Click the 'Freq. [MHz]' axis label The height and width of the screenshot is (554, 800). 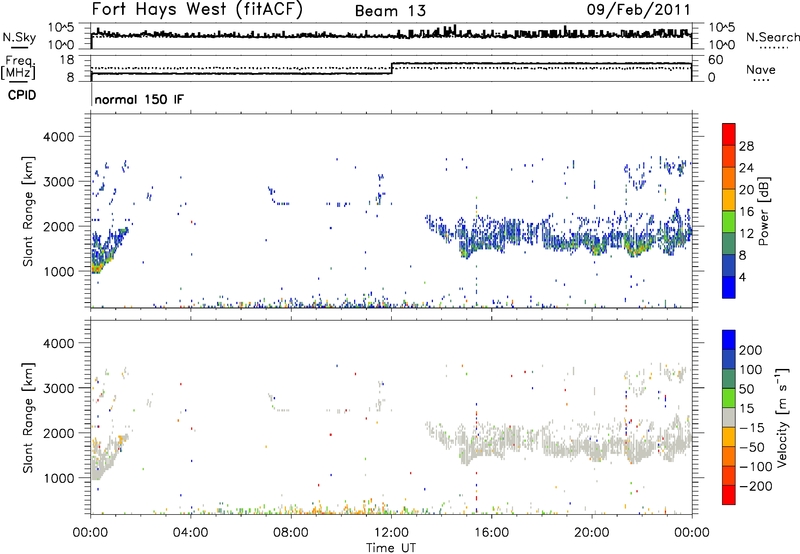pos(18,67)
